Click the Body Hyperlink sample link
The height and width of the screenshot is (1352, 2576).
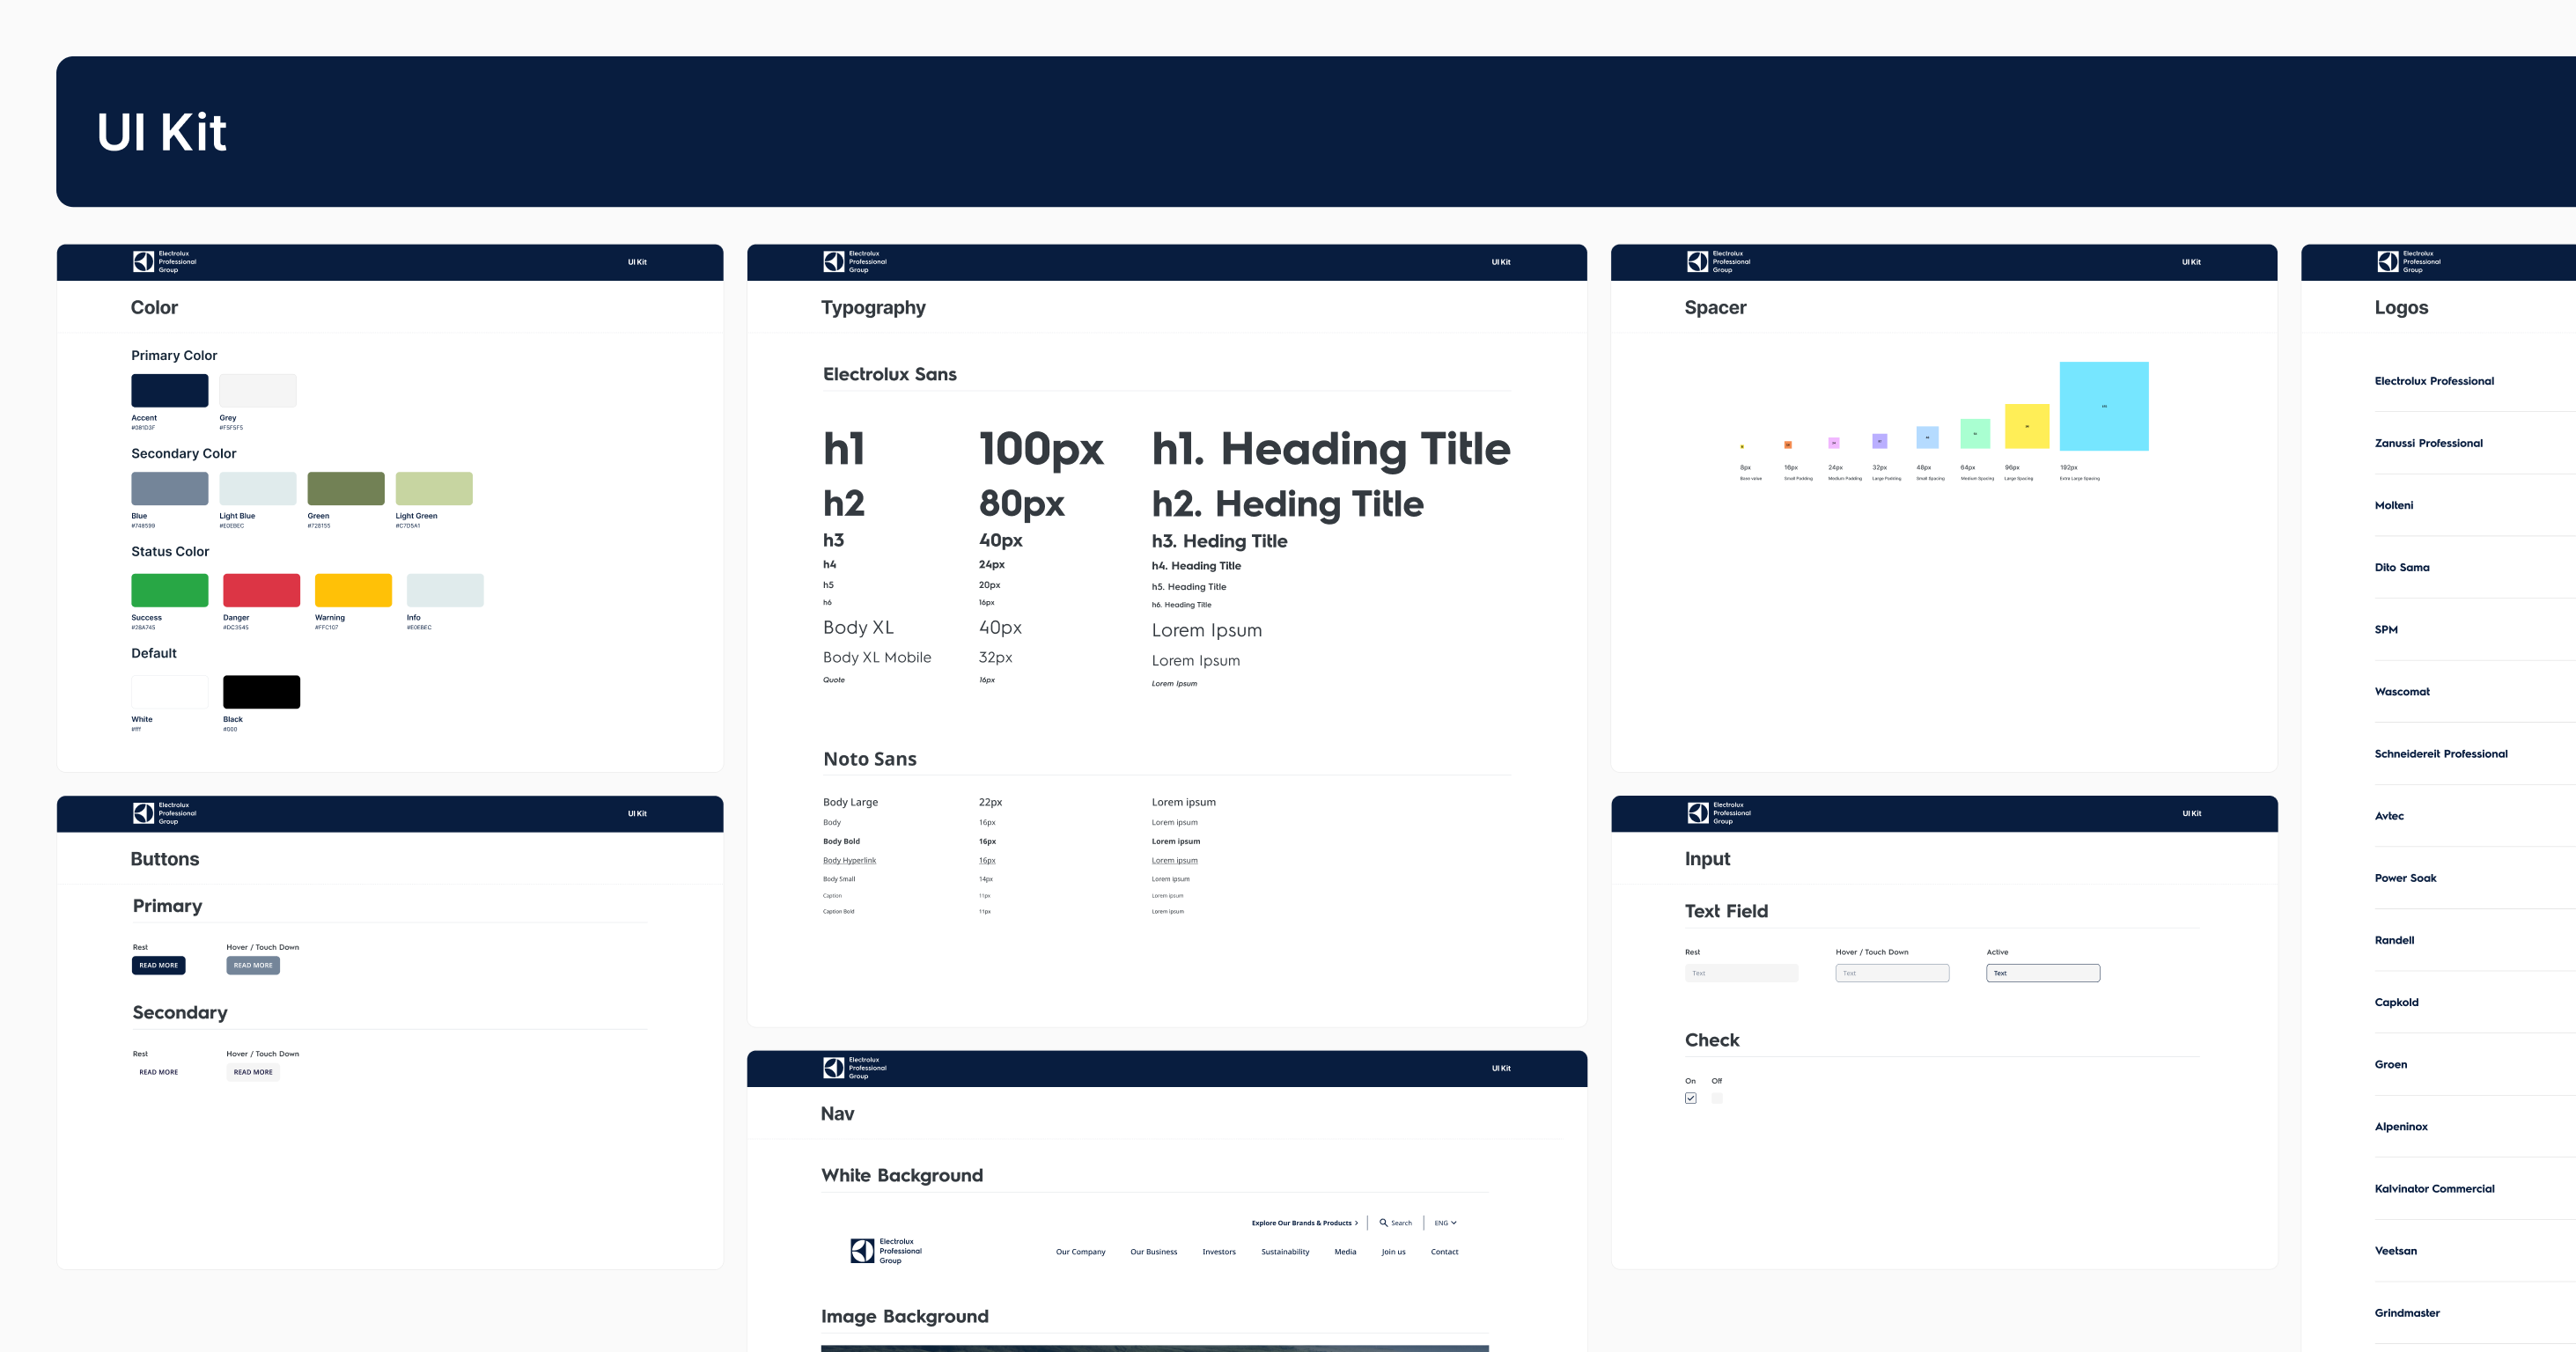(x=850, y=860)
